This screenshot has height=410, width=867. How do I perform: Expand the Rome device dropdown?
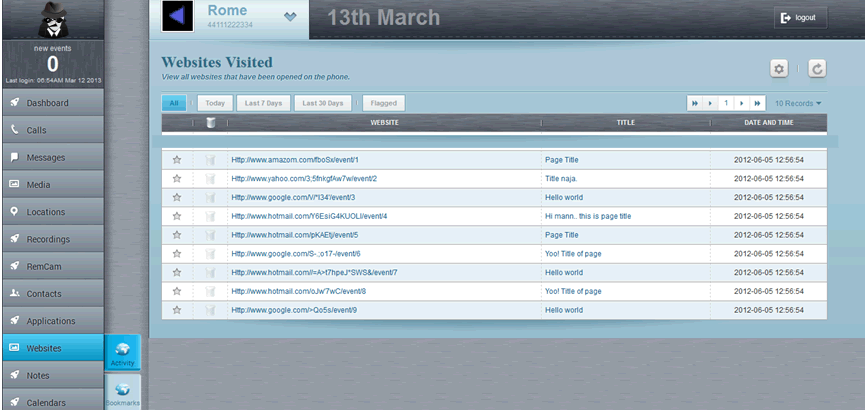(290, 16)
